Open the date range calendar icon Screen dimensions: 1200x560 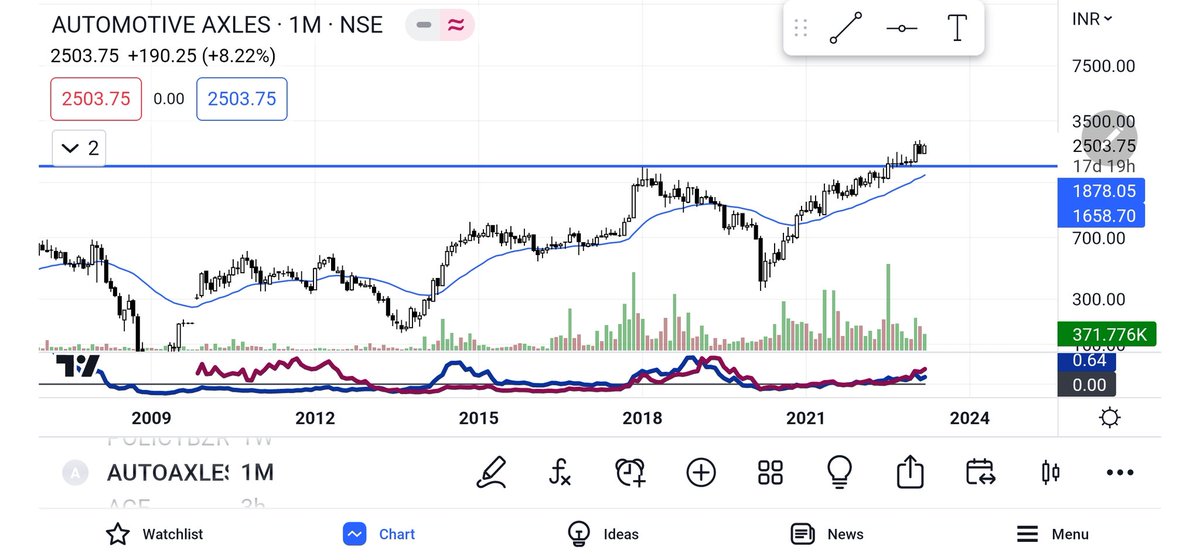coord(980,472)
